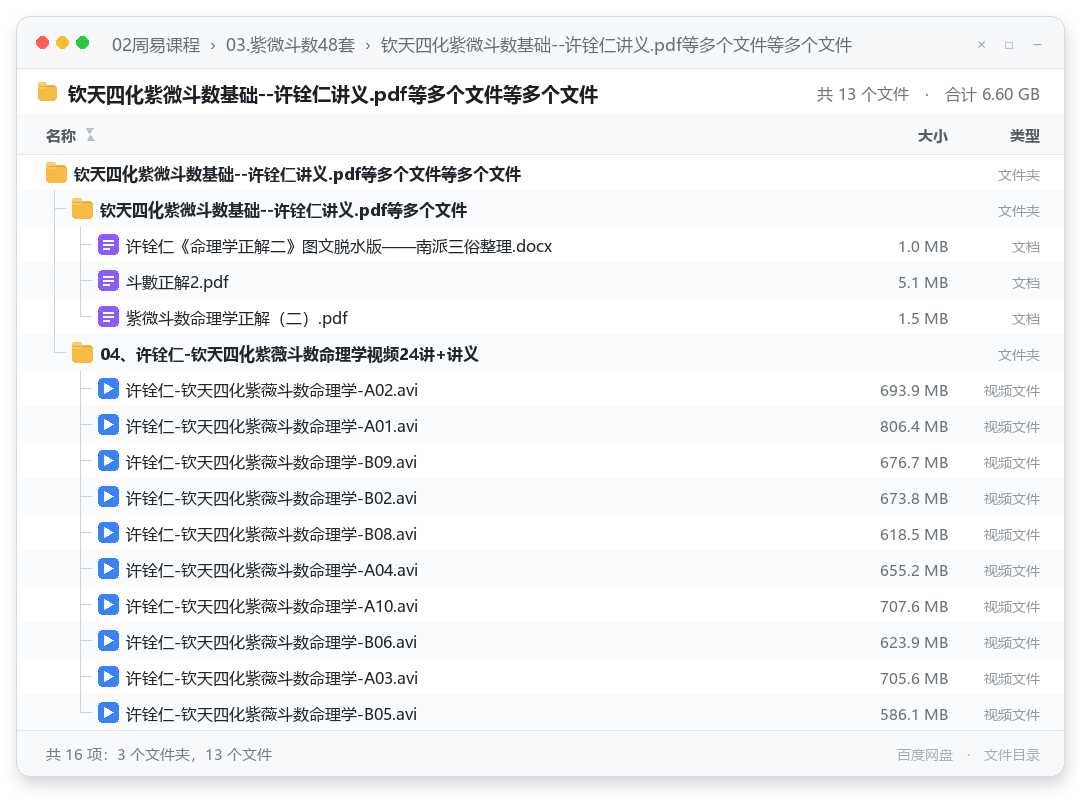Select file 许铨仁《命理学正解二》图文脱水版 docx
The height and width of the screenshot is (800, 1080).
tap(541, 245)
